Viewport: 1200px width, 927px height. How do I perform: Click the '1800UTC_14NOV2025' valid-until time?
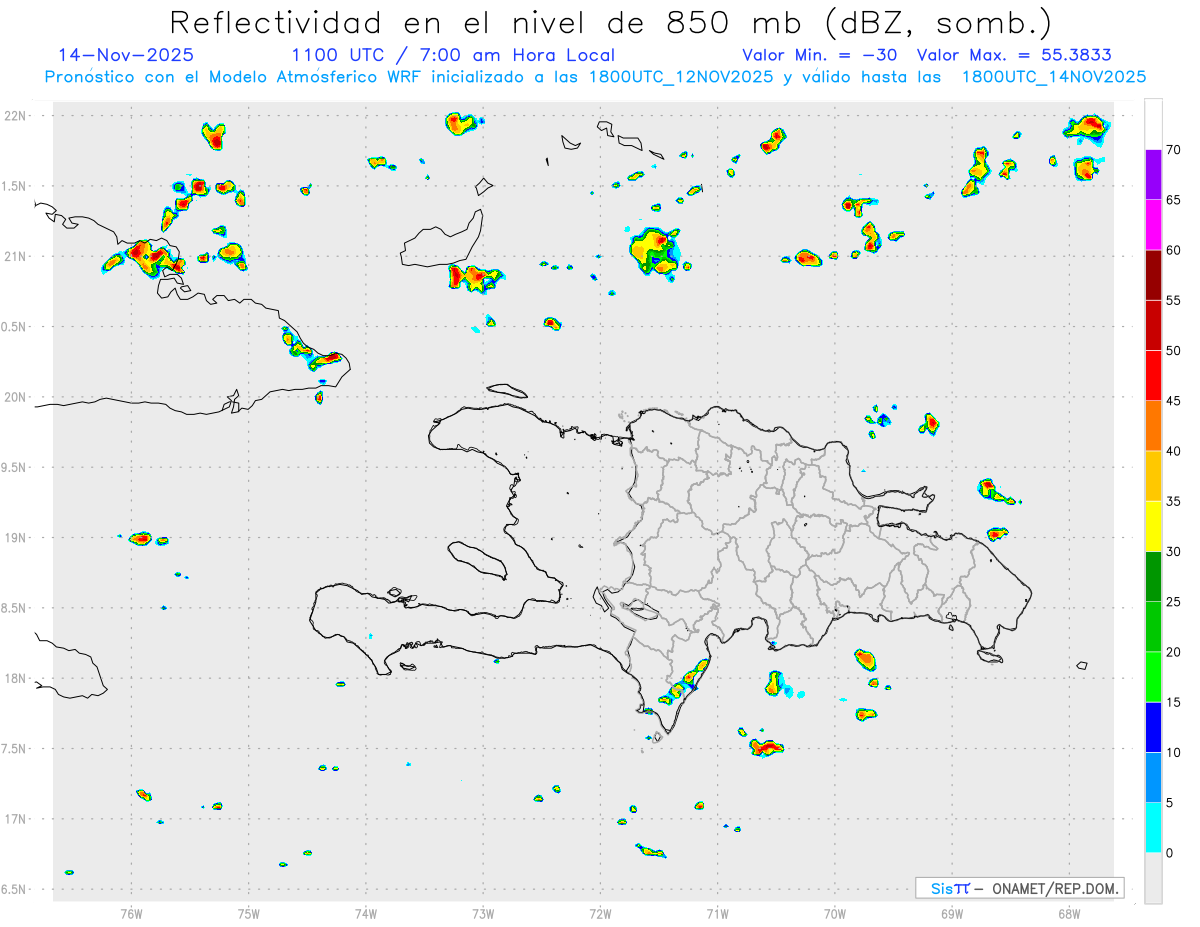pos(1054,77)
